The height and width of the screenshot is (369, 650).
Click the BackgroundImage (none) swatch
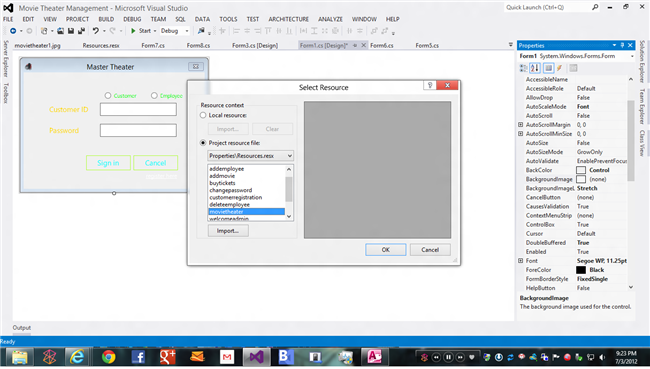point(581,179)
